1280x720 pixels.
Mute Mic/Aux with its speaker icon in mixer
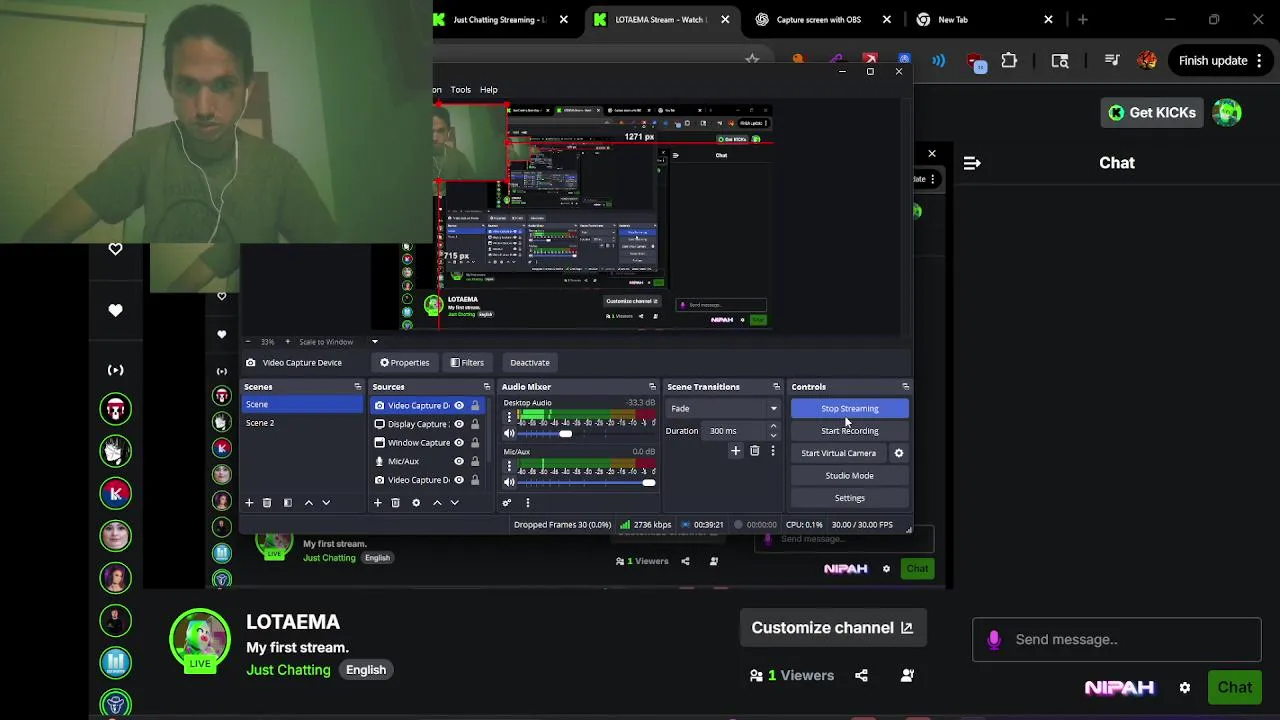[x=509, y=482]
